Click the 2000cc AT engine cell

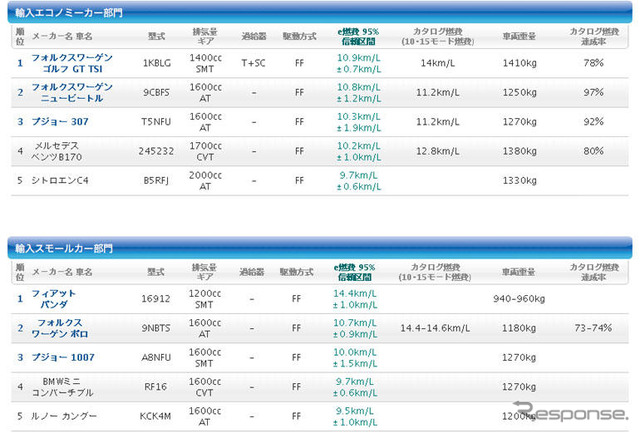click(x=205, y=181)
